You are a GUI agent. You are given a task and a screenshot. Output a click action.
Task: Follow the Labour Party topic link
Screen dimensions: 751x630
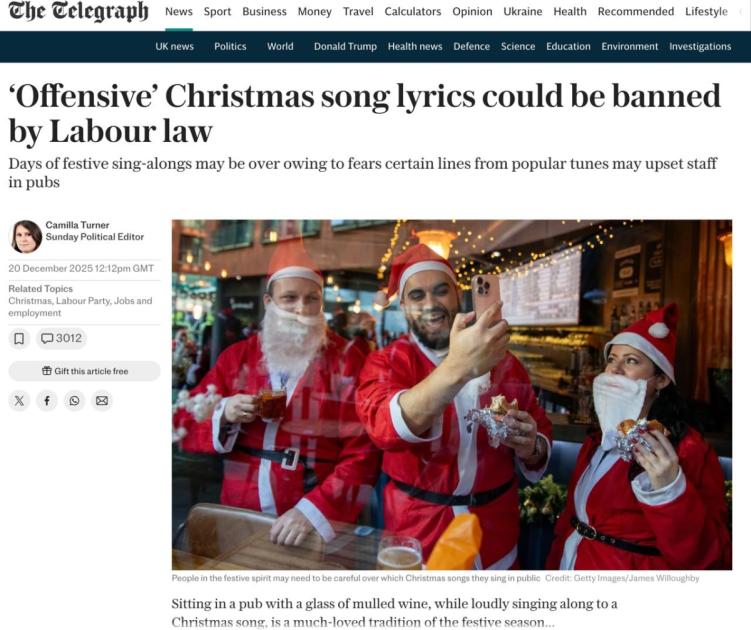point(83,301)
